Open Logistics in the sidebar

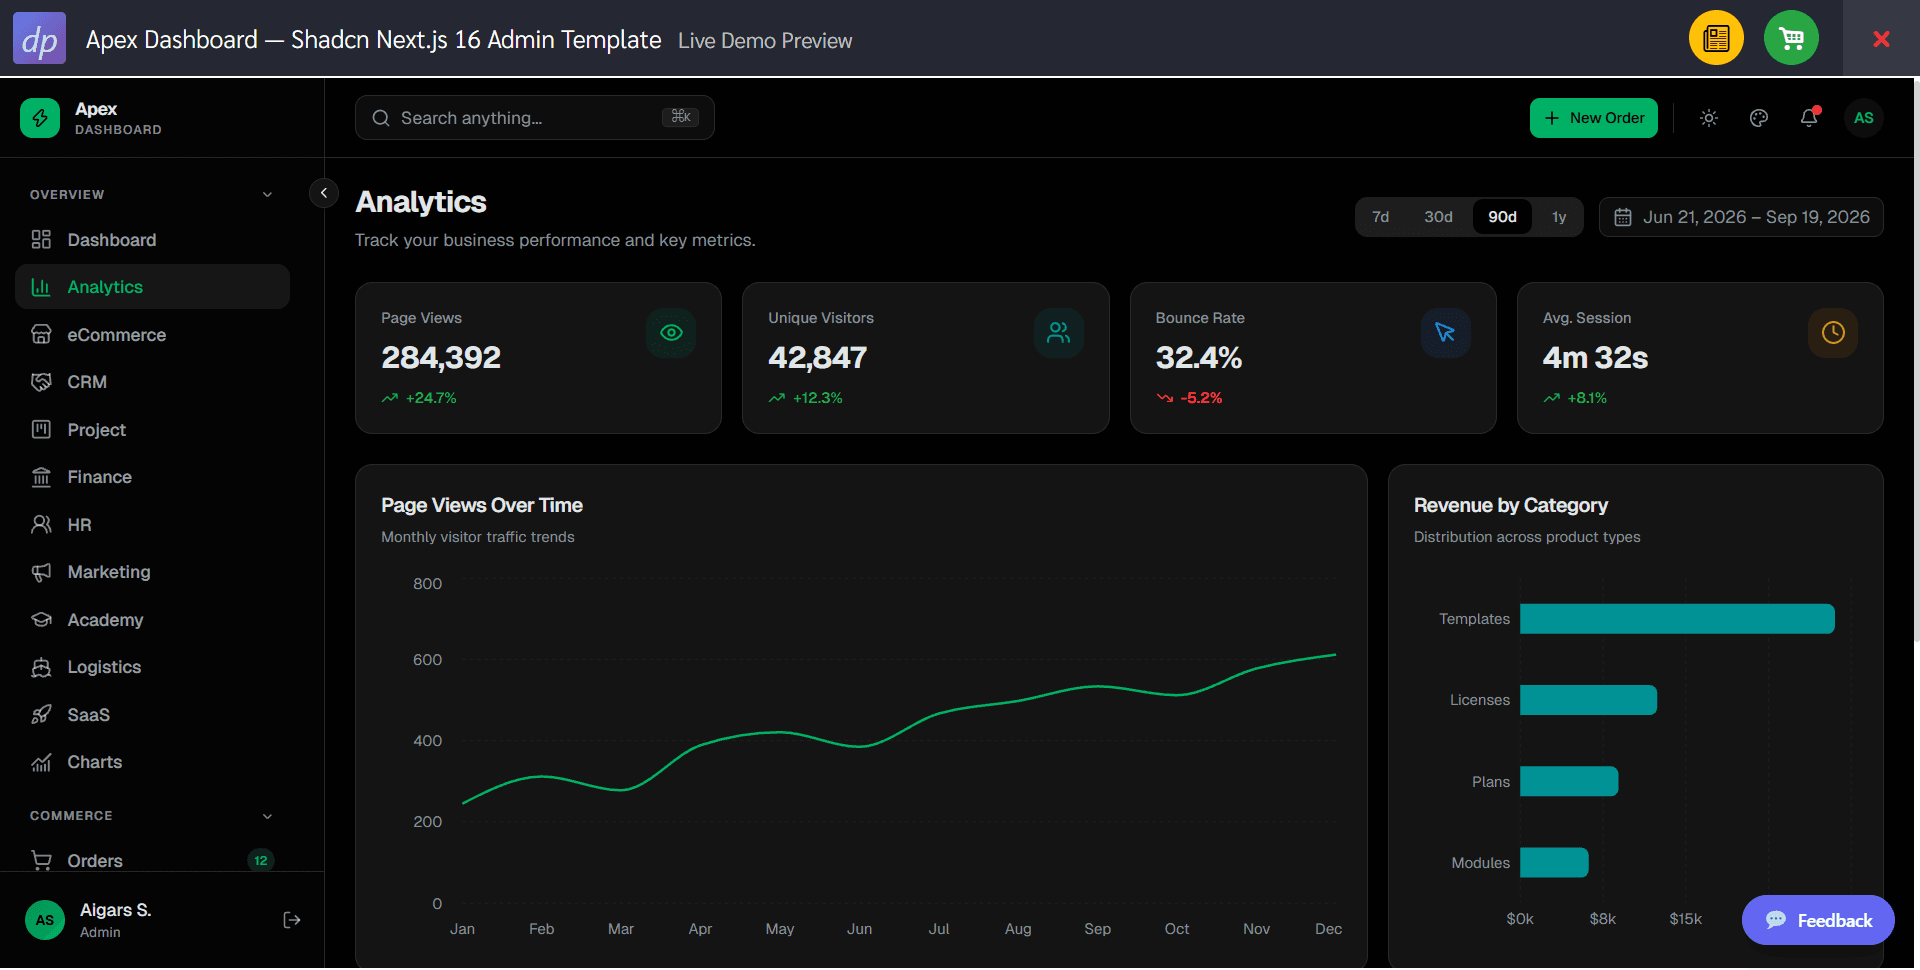[152, 667]
